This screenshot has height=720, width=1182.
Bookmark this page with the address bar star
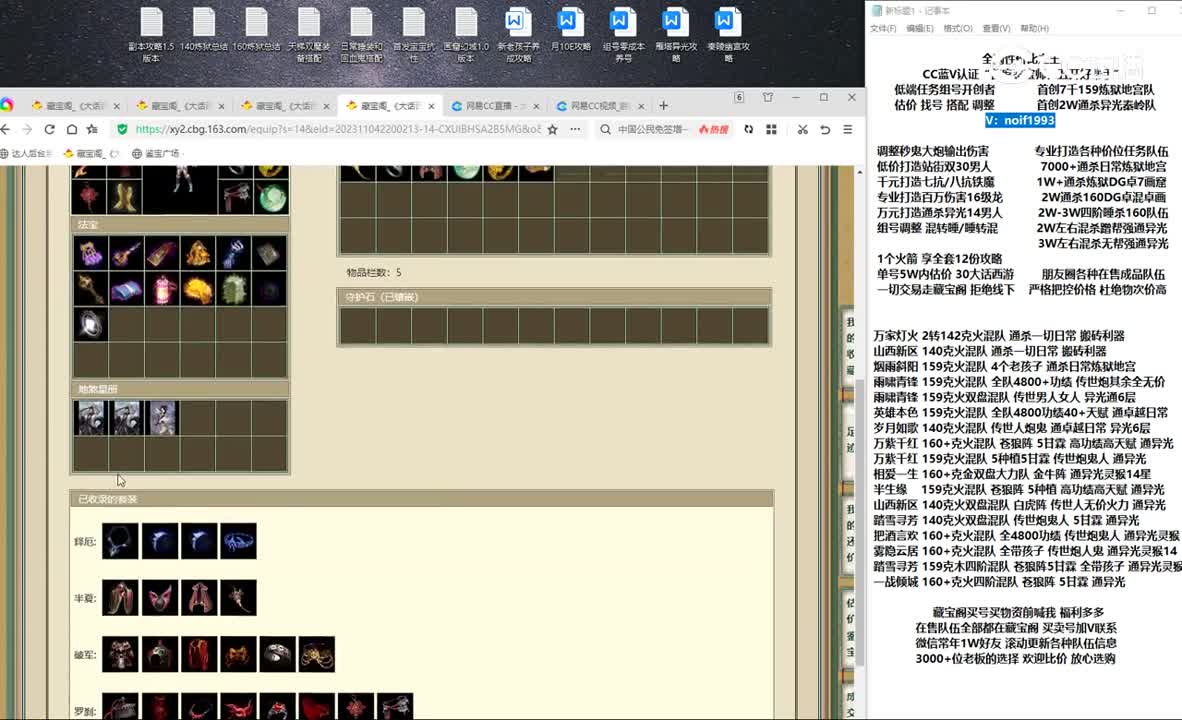point(553,130)
